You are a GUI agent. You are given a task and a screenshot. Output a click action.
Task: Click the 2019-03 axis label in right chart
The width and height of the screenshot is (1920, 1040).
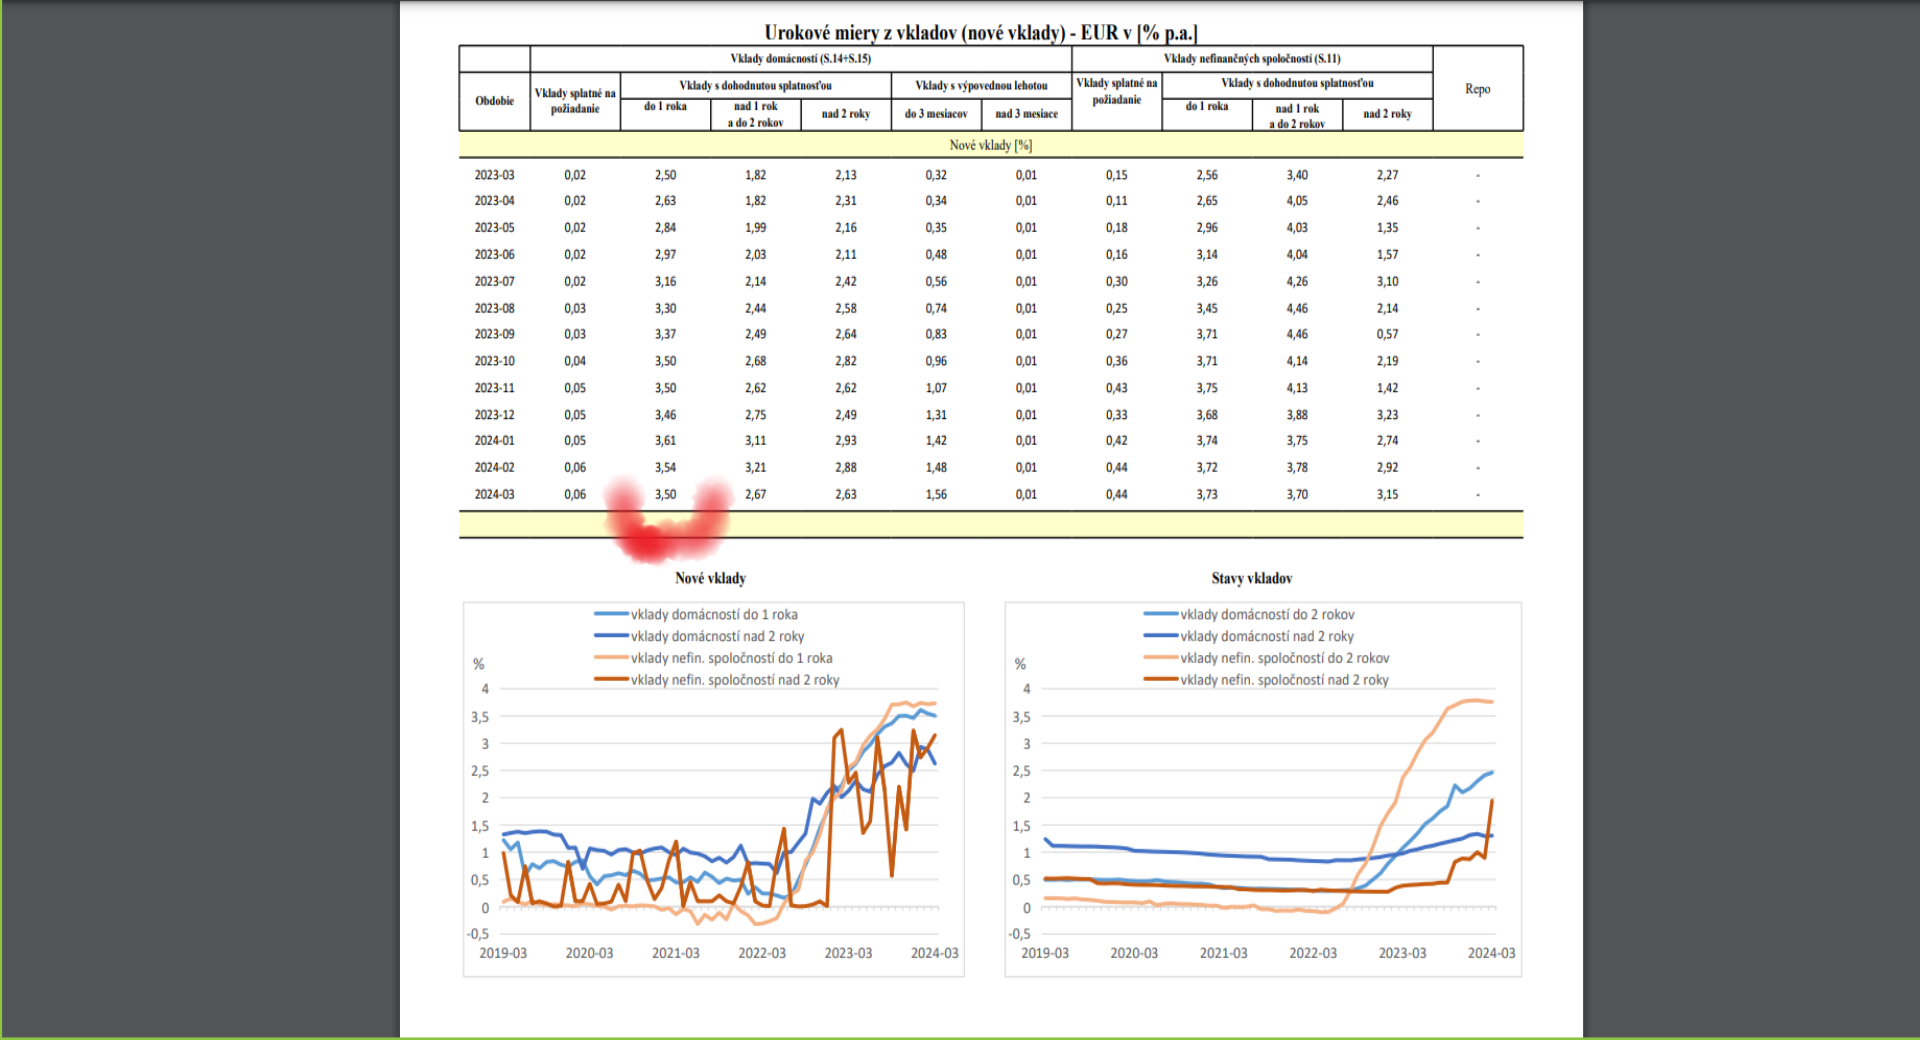point(1044,953)
